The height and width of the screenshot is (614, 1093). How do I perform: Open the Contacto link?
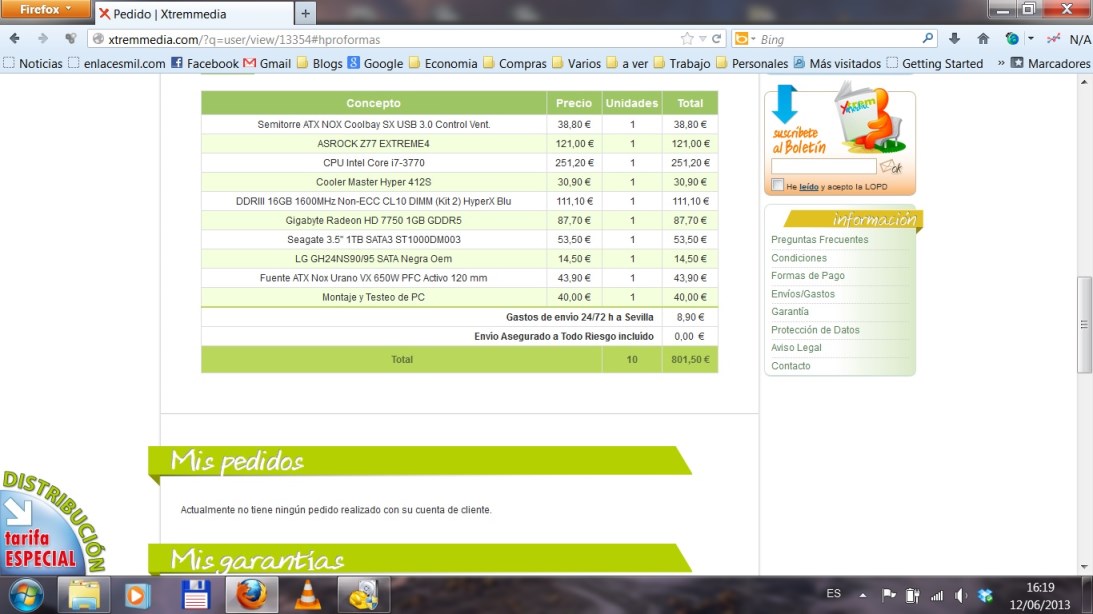(x=790, y=366)
